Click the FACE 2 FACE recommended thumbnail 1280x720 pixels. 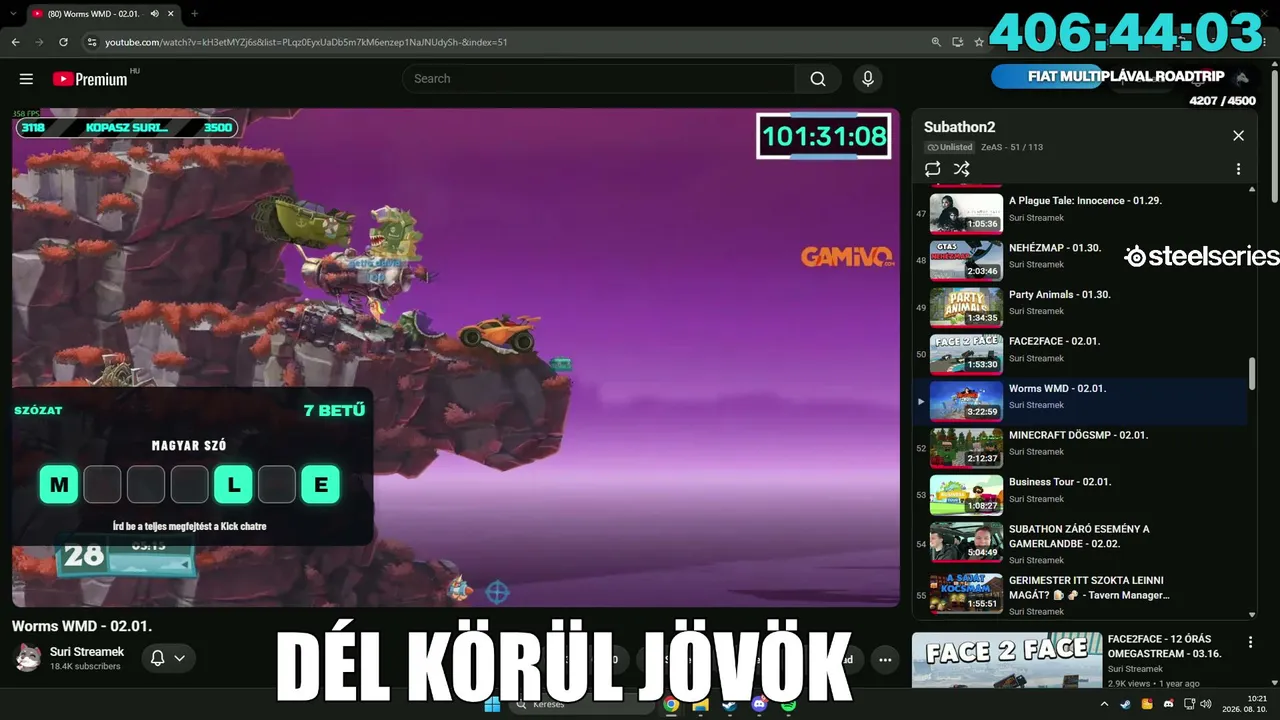1007,660
